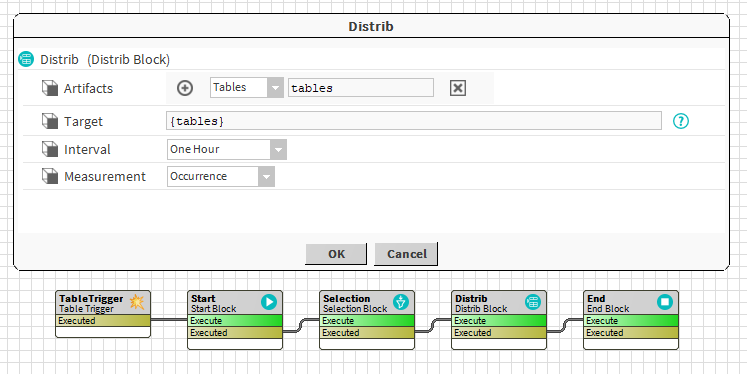Remove the tables artifact with X icon
Viewport: 747px width, 374px height.
pos(458,88)
